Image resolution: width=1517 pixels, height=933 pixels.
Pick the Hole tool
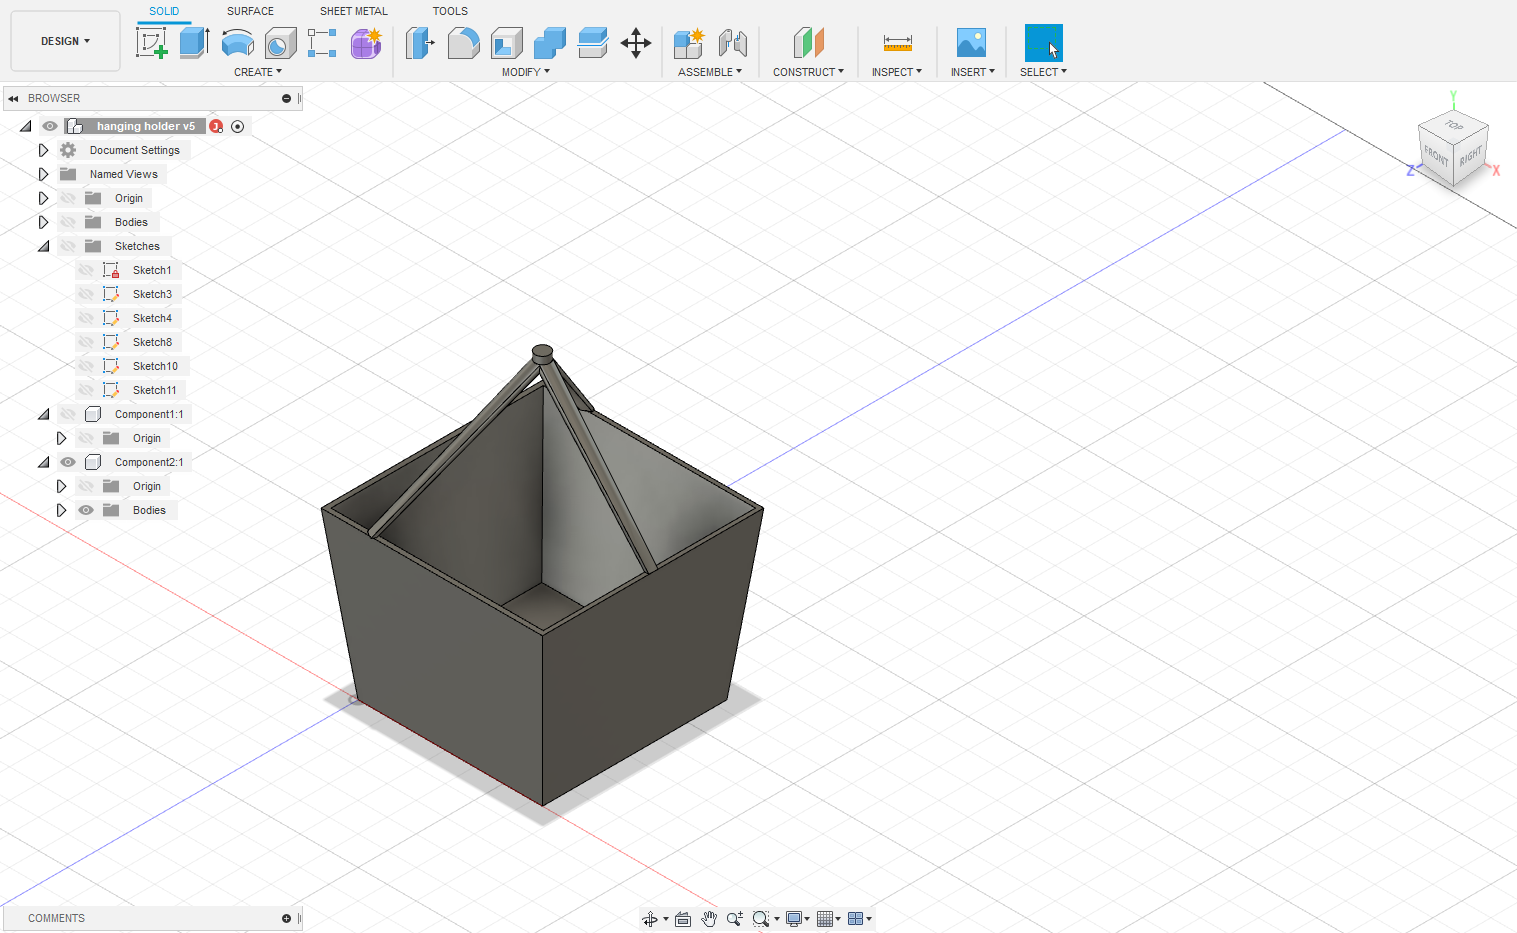click(280, 43)
